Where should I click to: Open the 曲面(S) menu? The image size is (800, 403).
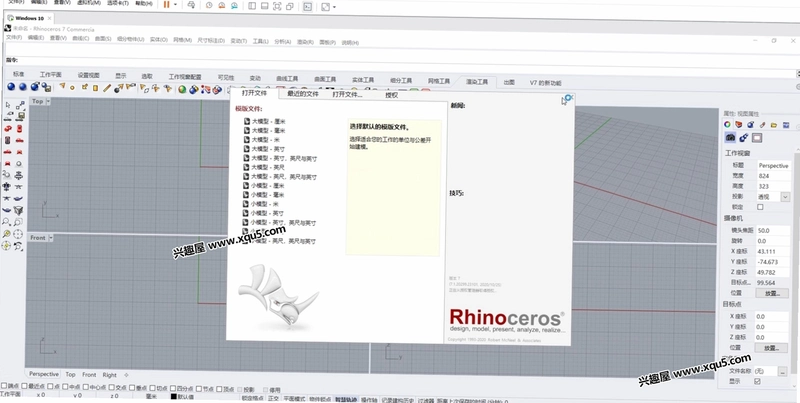pos(103,39)
